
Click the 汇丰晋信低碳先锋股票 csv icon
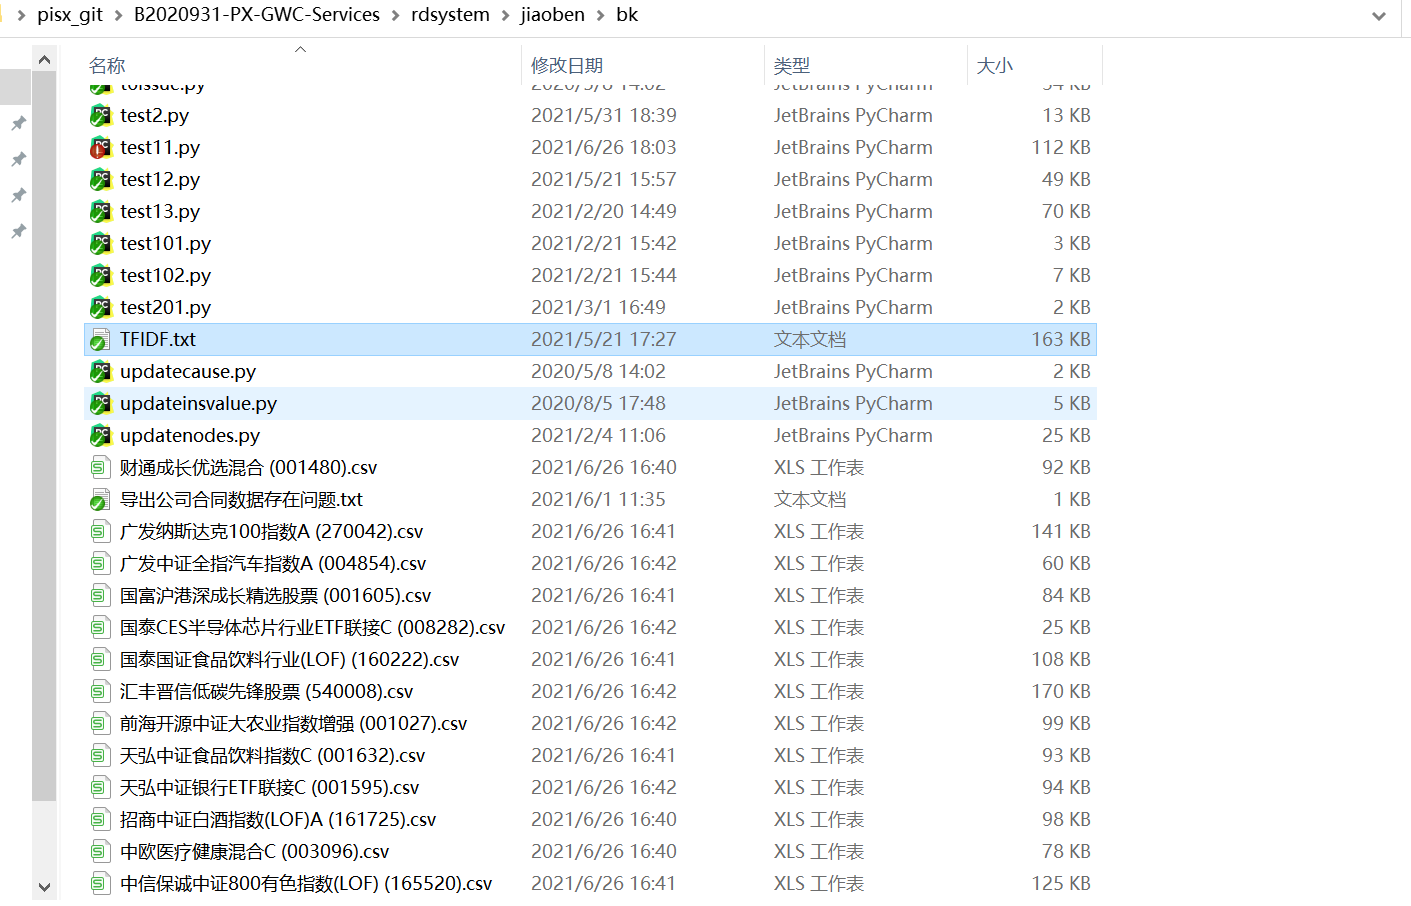(100, 691)
